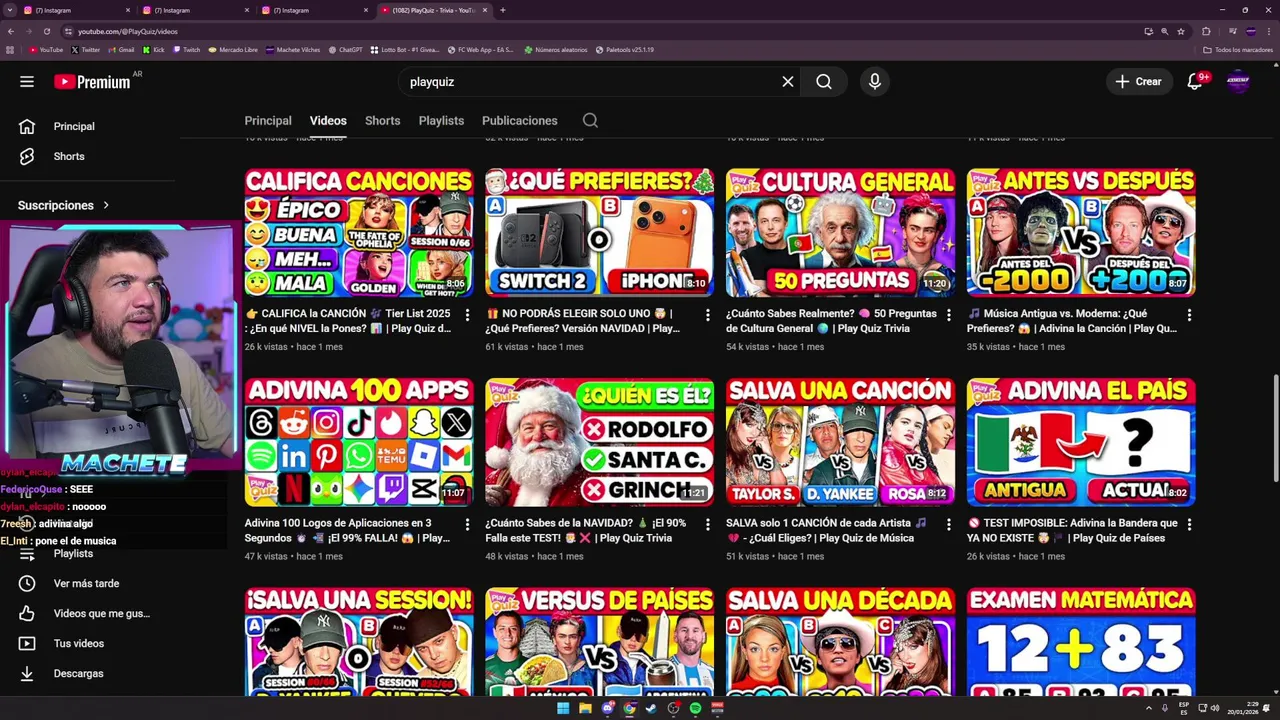Open the notifications bell
This screenshot has width=1280, height=720.
click(x=1195, y=82)
